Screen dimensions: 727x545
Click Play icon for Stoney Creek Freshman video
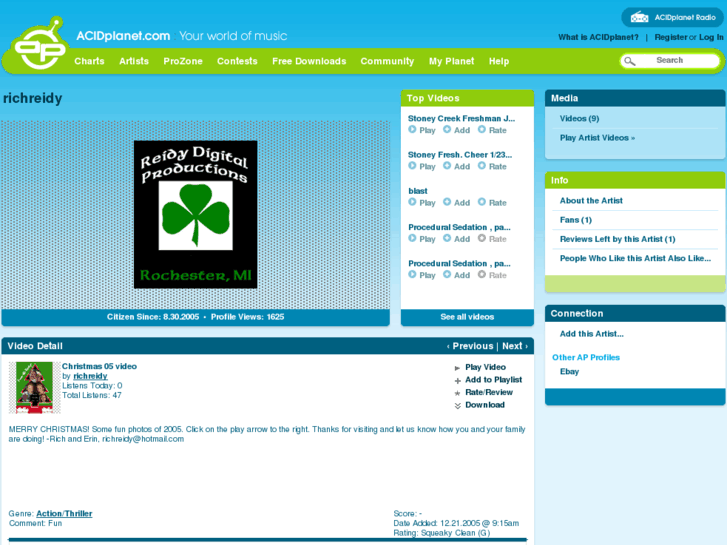(412, 129)
